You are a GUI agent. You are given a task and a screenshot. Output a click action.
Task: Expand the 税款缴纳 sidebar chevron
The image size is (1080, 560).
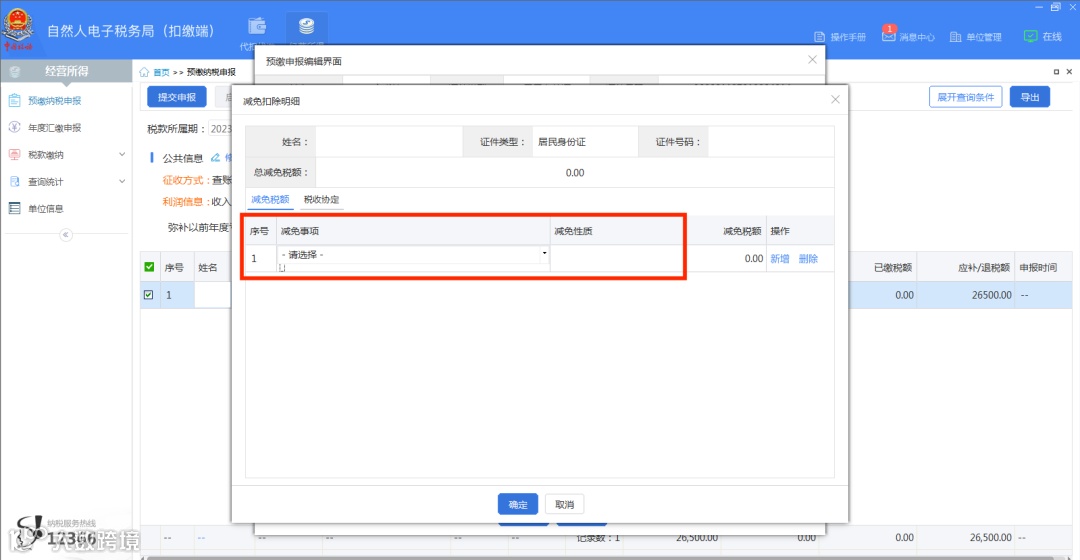pyautogui.click(x=122, y=154)
